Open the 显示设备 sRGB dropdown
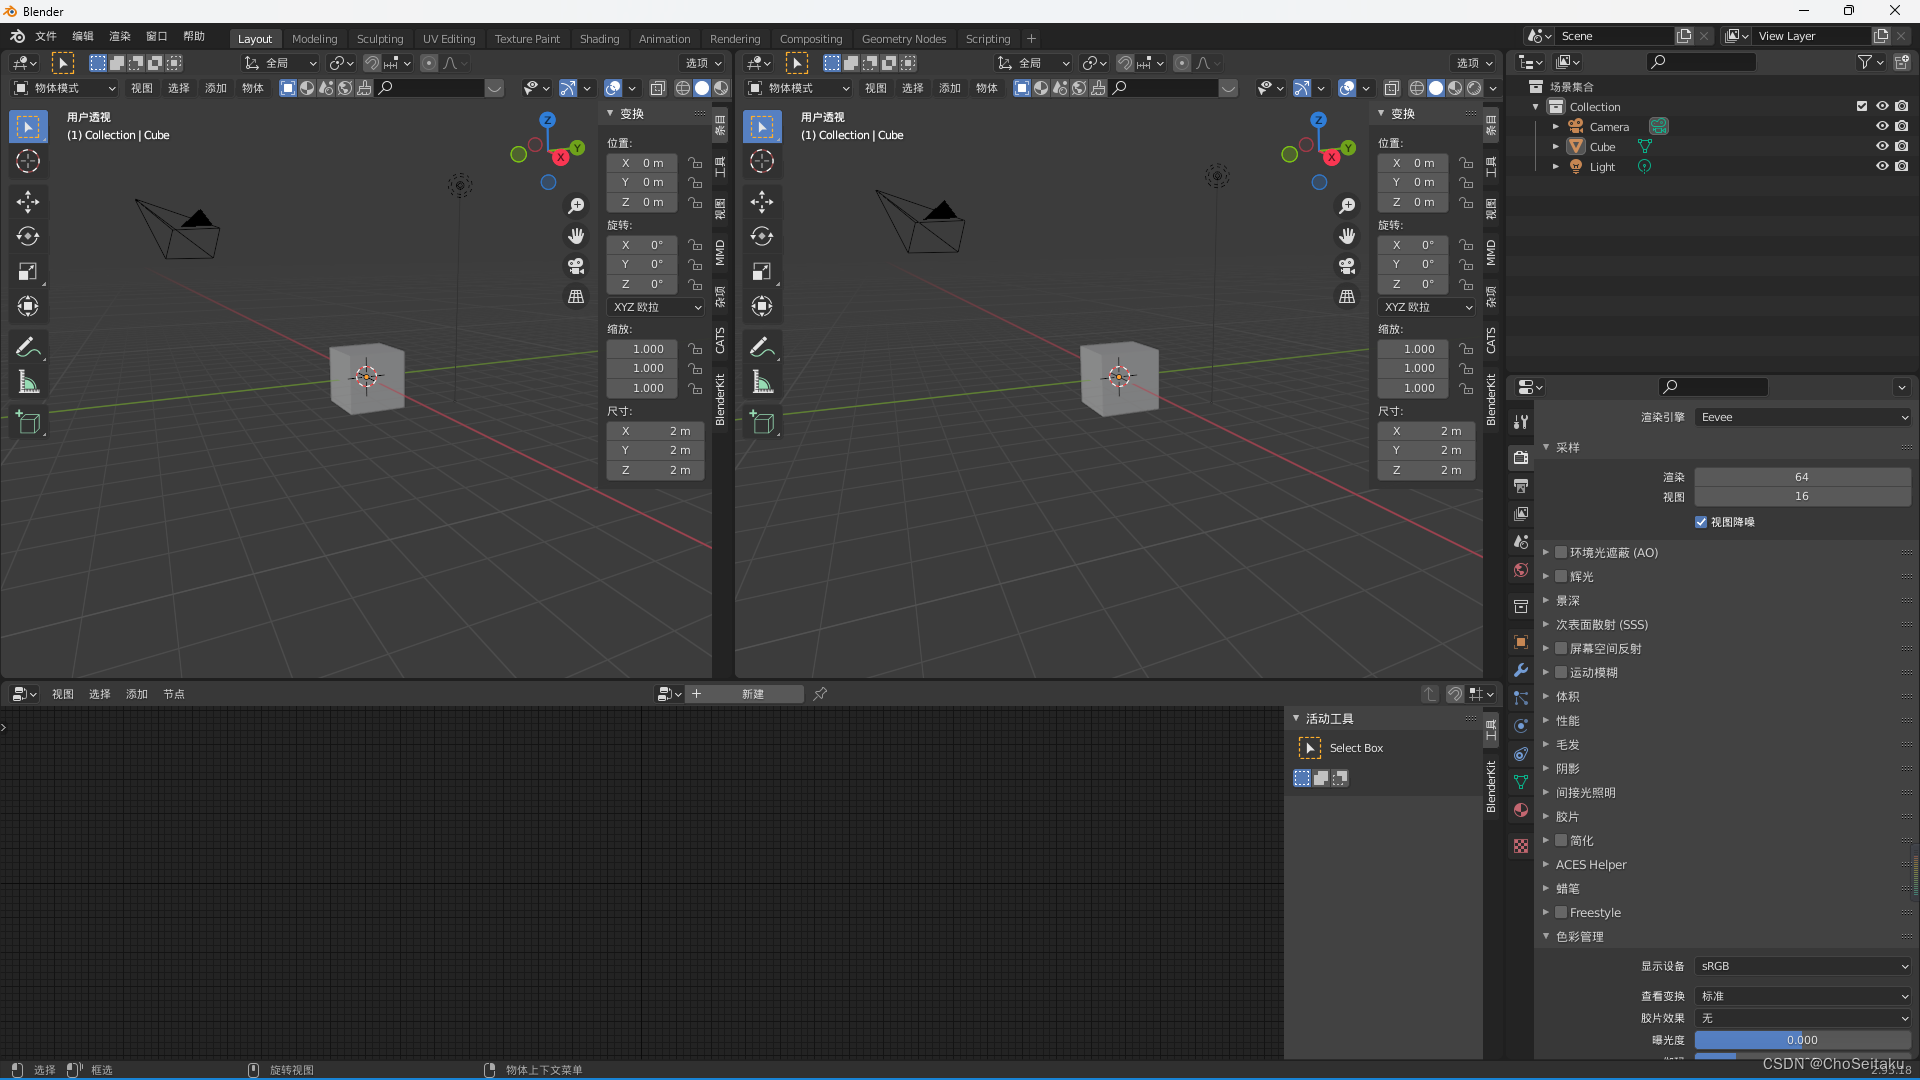The height and width of the screenshot is (1080, 1920). coord(1803,966)
